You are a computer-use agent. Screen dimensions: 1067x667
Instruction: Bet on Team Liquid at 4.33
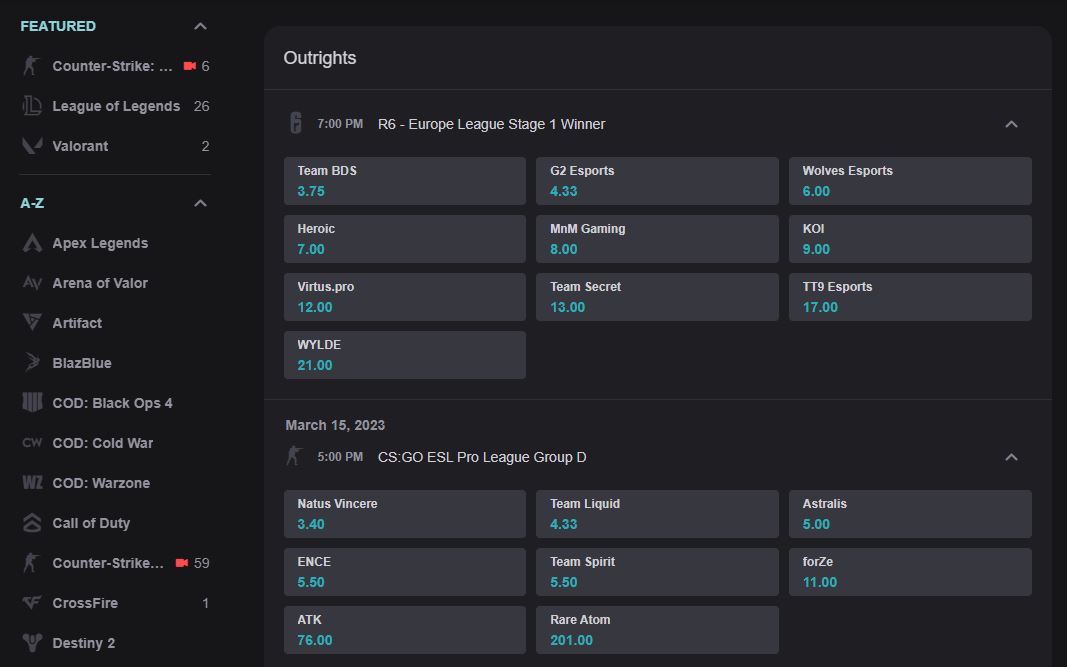coord(657,514)
